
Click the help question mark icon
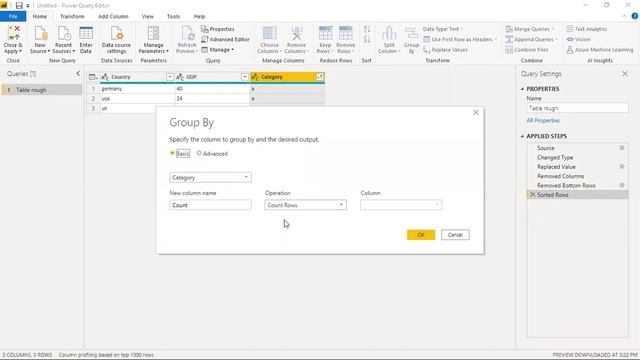coord(635,16)
